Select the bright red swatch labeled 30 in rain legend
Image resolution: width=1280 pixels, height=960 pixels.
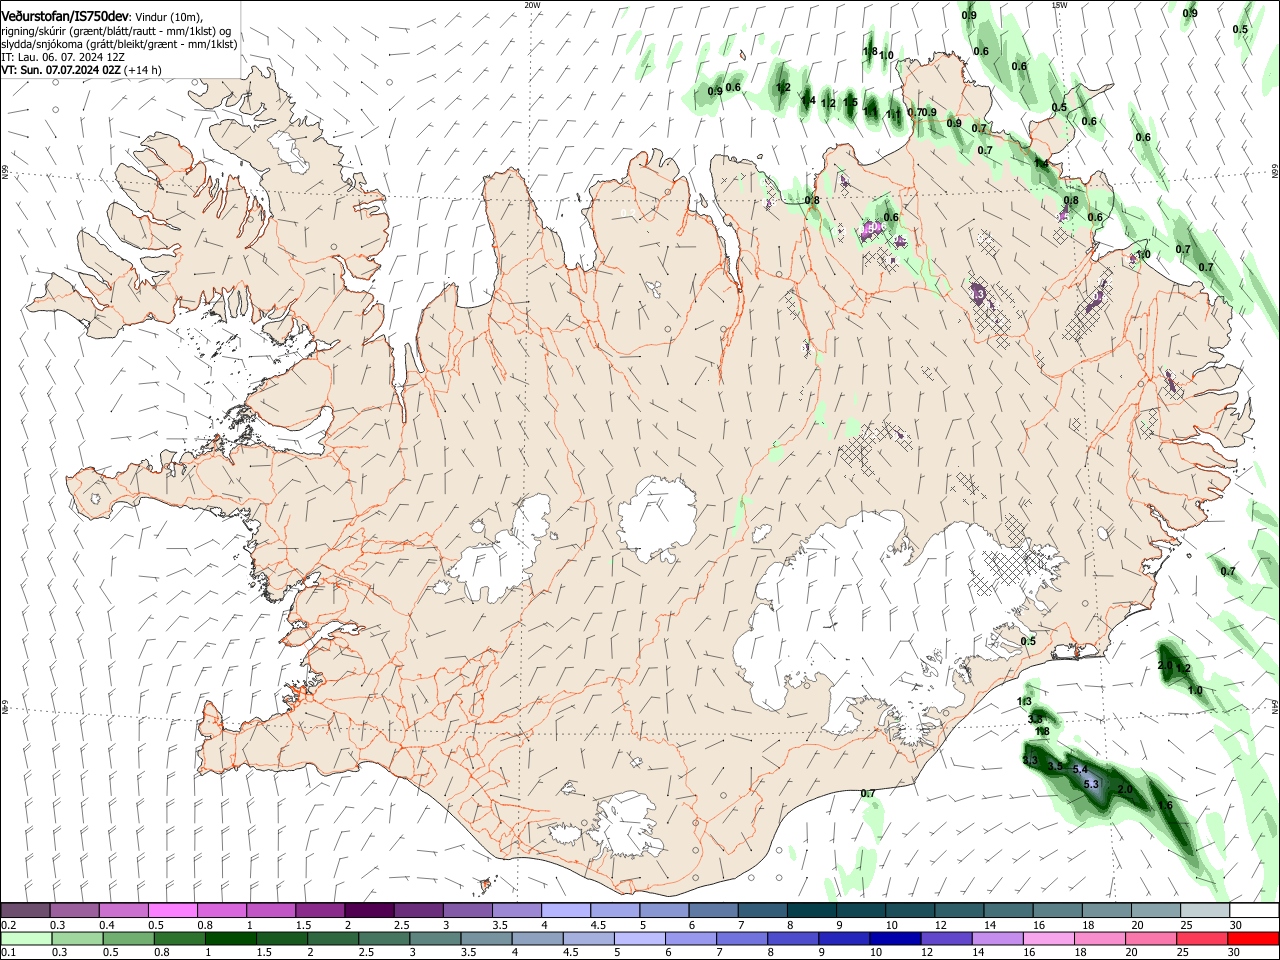pyautogui.click(x=1253, y=938)
